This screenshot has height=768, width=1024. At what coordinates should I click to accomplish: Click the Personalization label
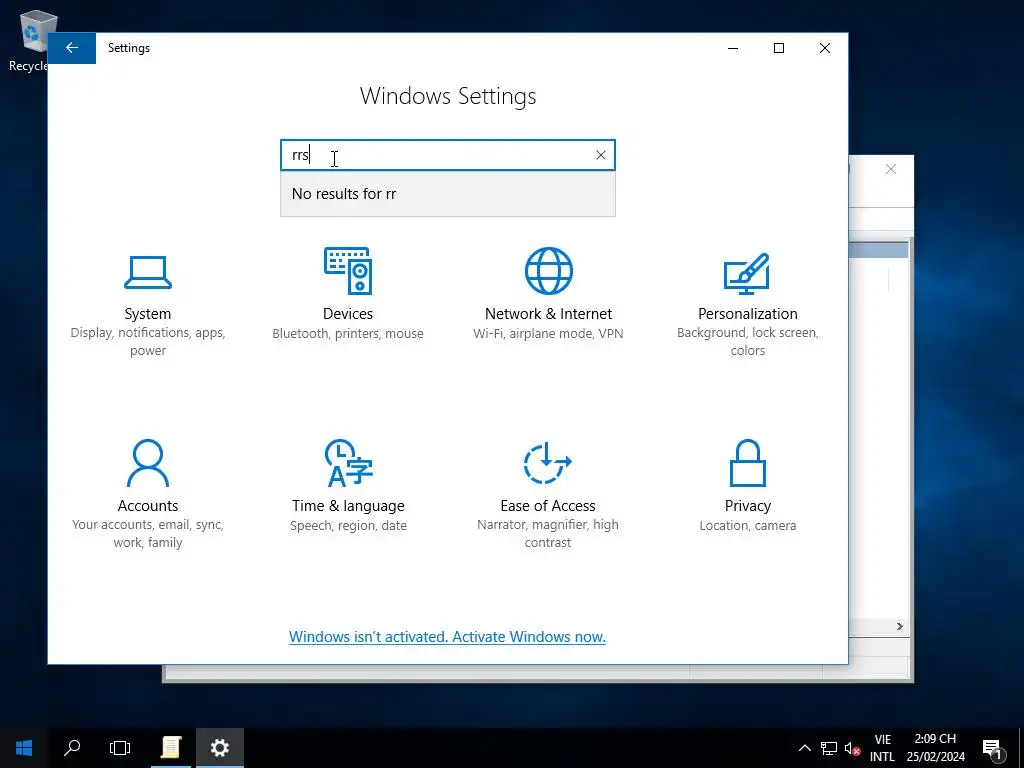748,313
